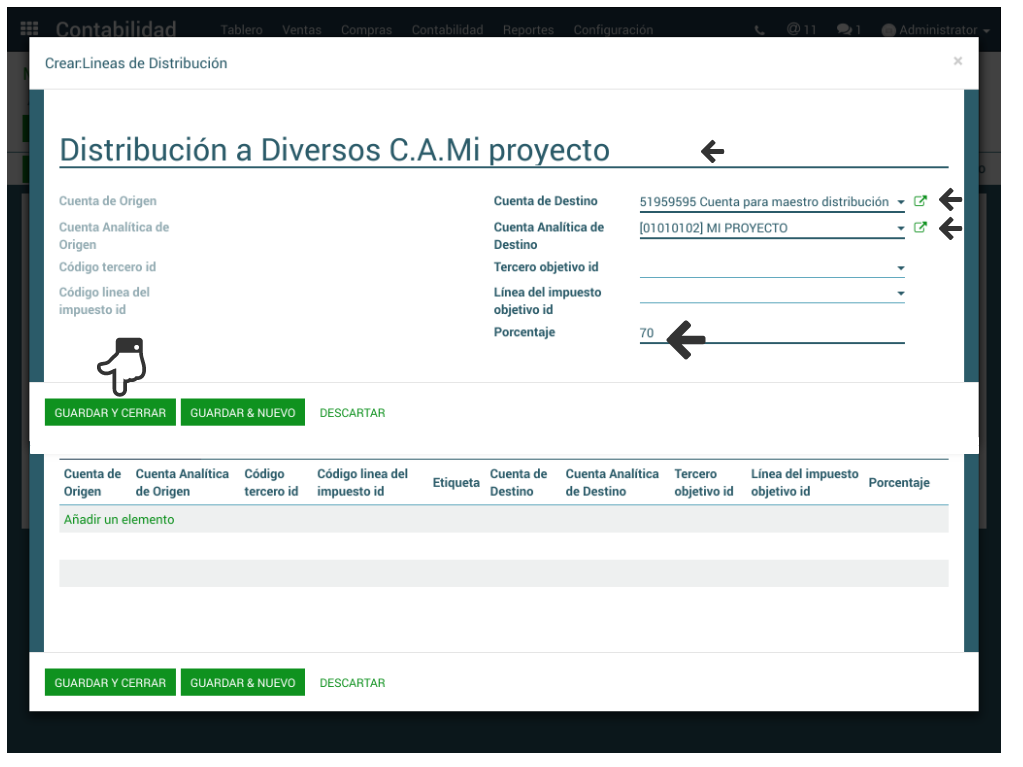Open the chat conversations icon
Image resolution: width=1023 pixels, height=767 pixels.
click(849, 30)
